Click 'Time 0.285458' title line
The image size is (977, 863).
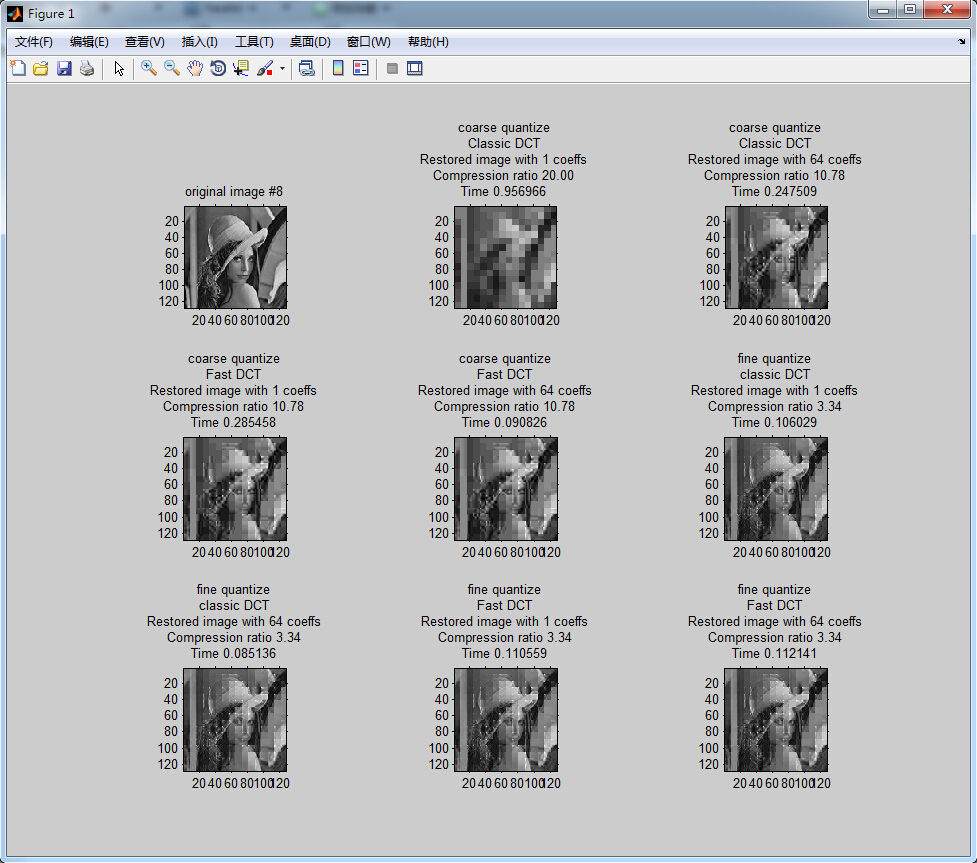[233, 422]
